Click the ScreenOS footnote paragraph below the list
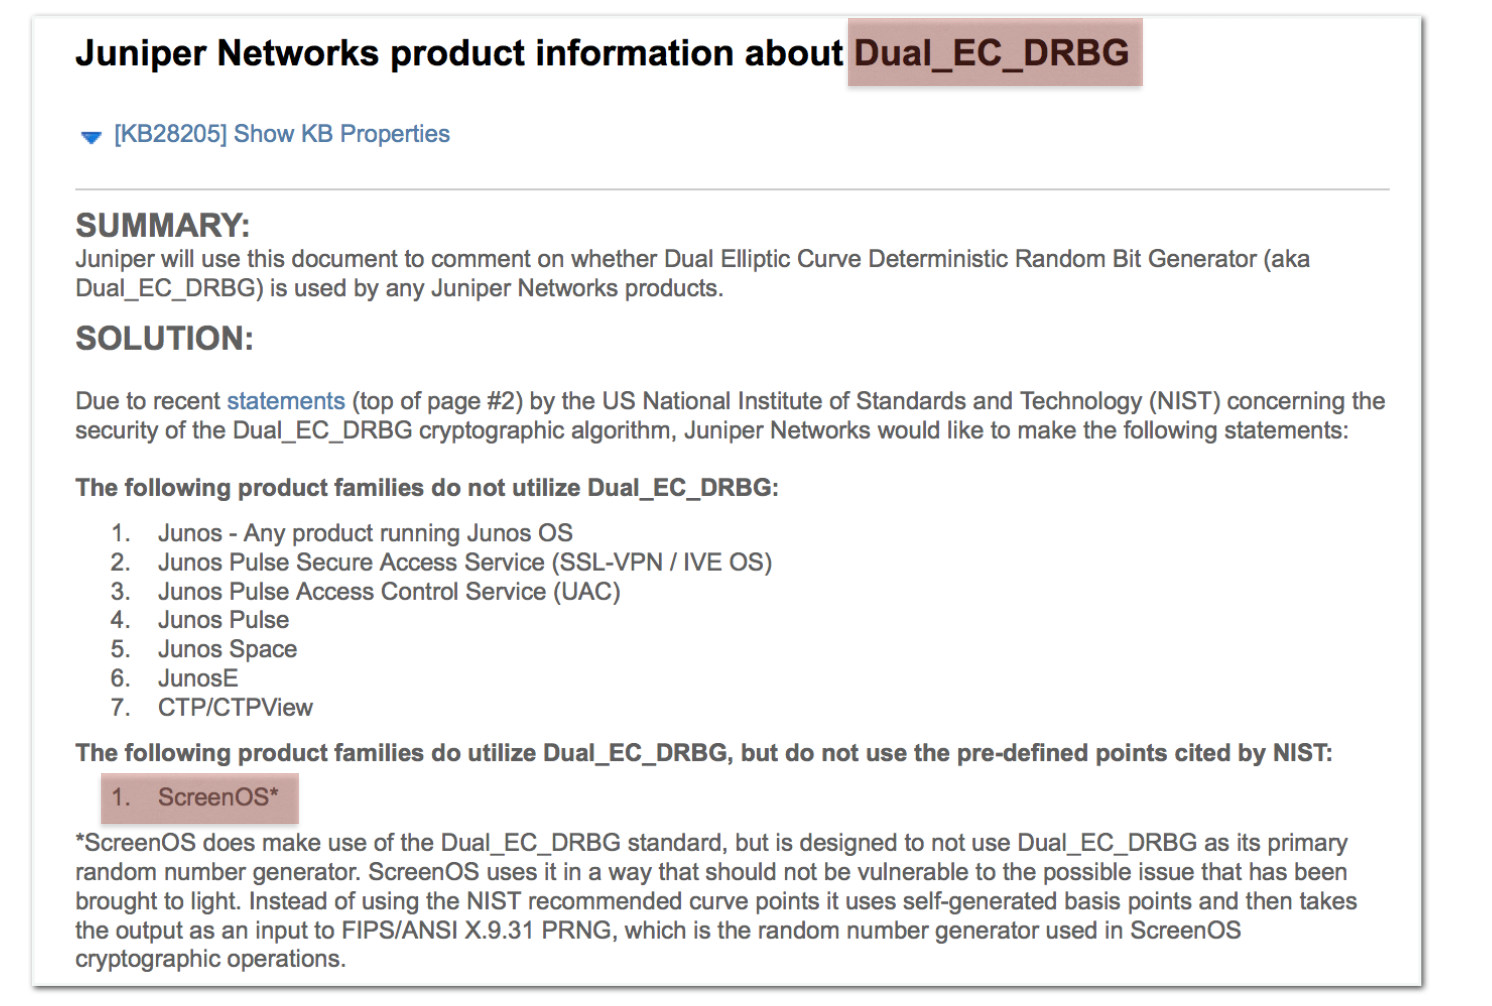 (715, 900)
